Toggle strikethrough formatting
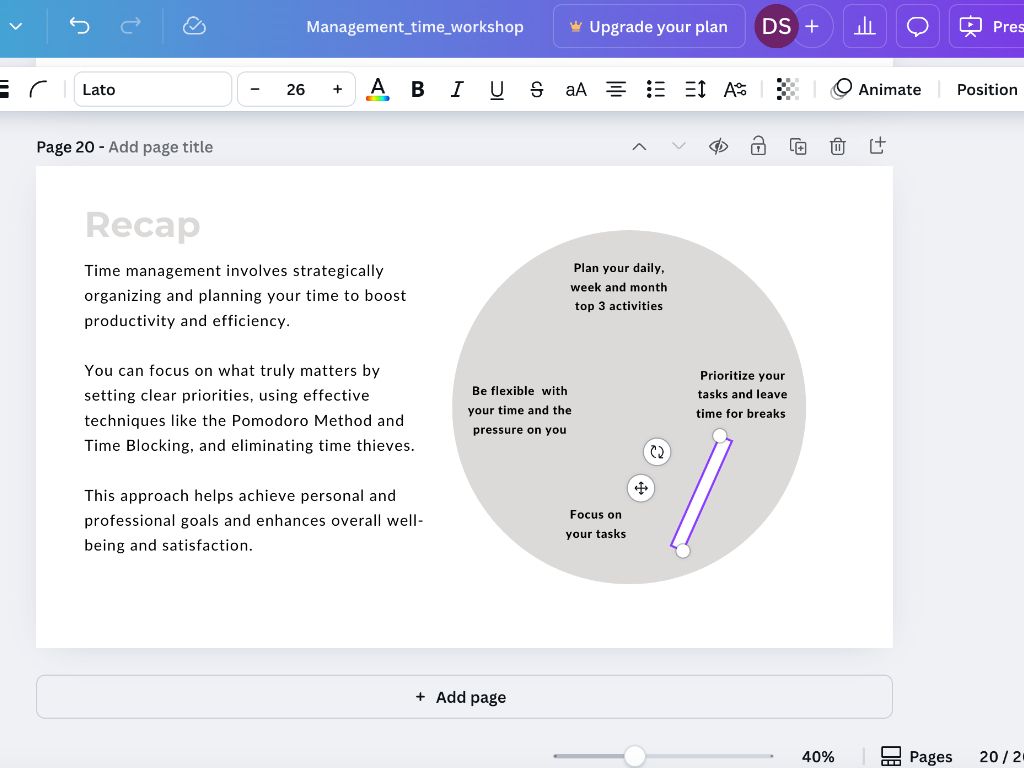 (536, 89)
